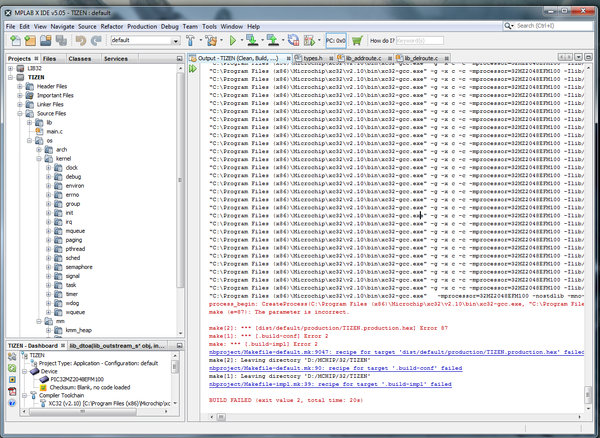Click Project Properties icon in Dashboard sidebar
The height and width of the screenshot is (438, 600).
coord(12,357)
